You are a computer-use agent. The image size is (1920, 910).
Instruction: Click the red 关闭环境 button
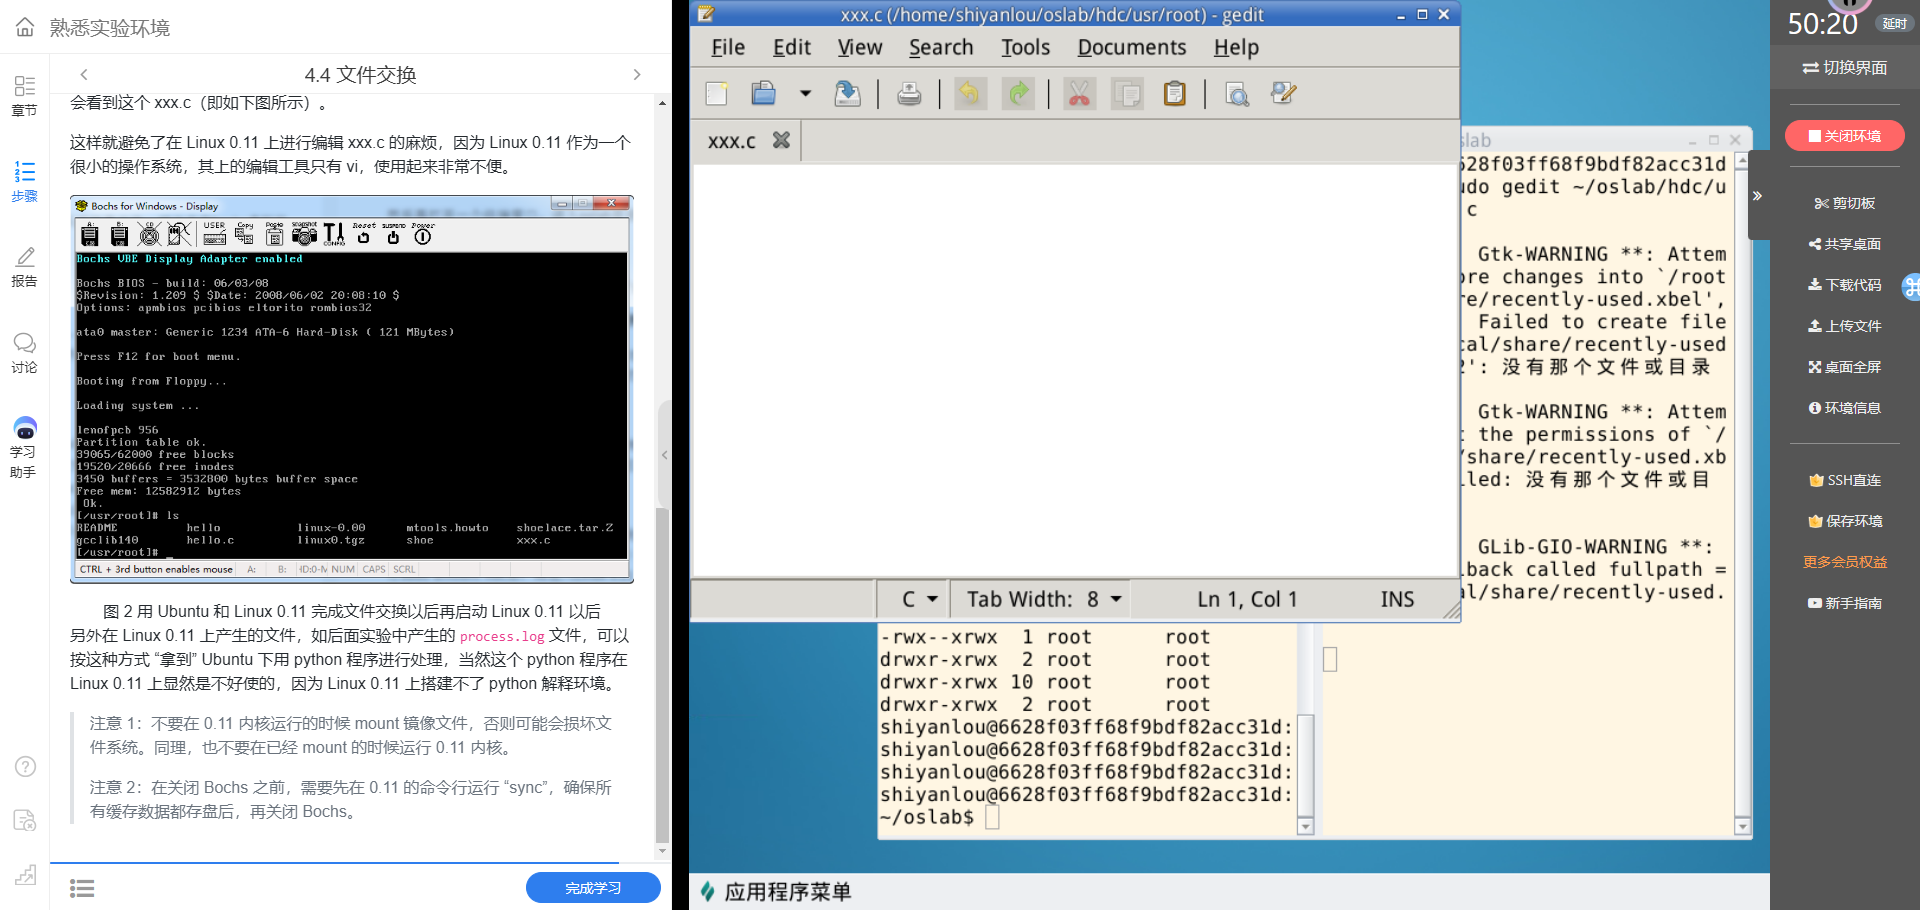1844,136
